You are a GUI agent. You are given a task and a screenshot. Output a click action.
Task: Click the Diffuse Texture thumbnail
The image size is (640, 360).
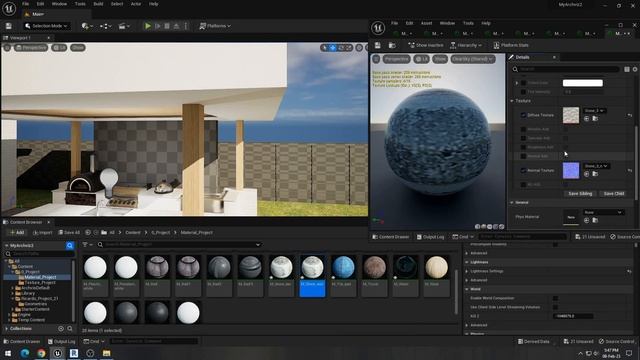point(571,115)
